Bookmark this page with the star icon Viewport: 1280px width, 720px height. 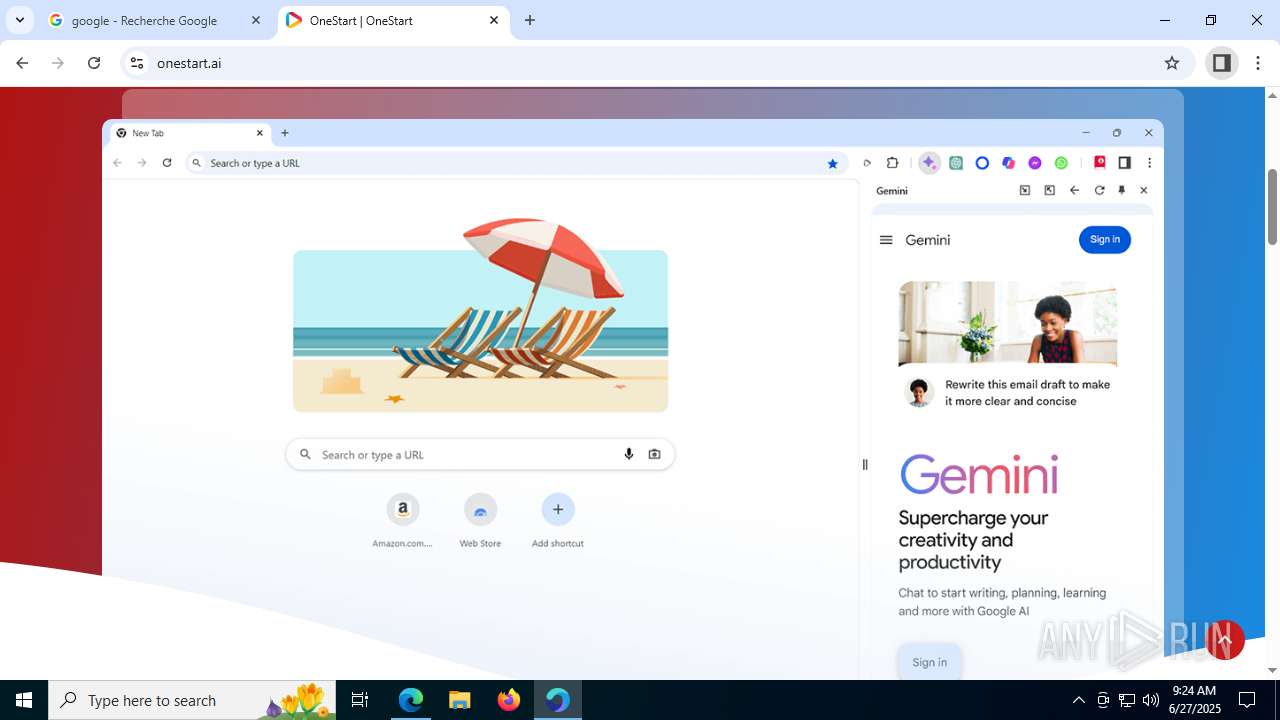(1172, 63)
